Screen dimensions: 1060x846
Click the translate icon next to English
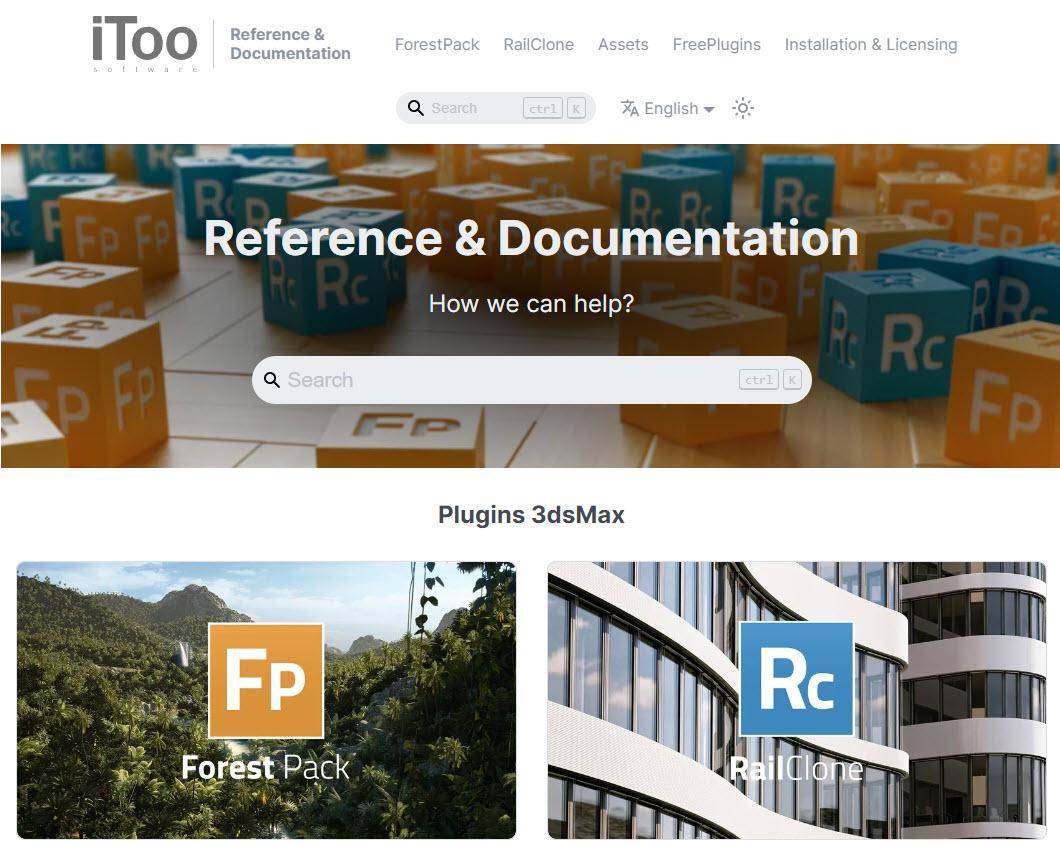[x=630, y=108]
